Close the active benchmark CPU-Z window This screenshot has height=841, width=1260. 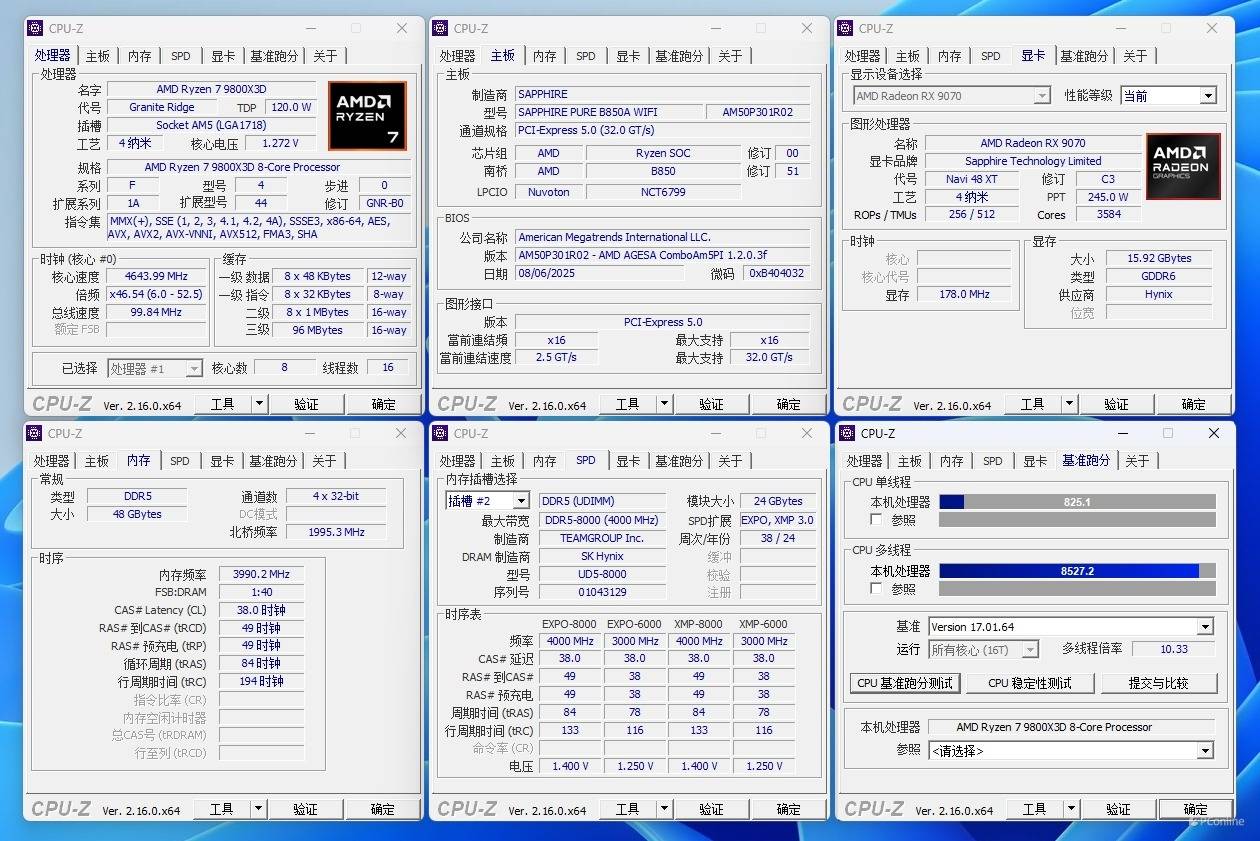click(x=1213, y=433)
